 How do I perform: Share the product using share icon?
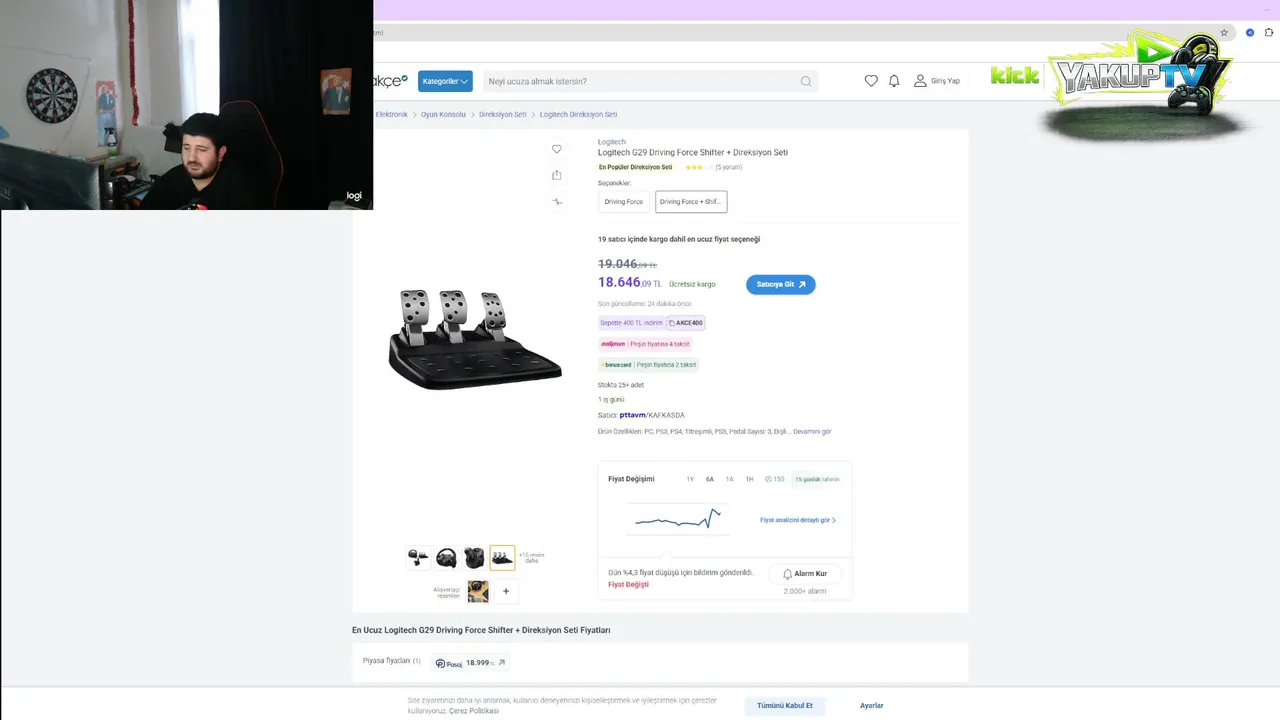pos(557,175)
